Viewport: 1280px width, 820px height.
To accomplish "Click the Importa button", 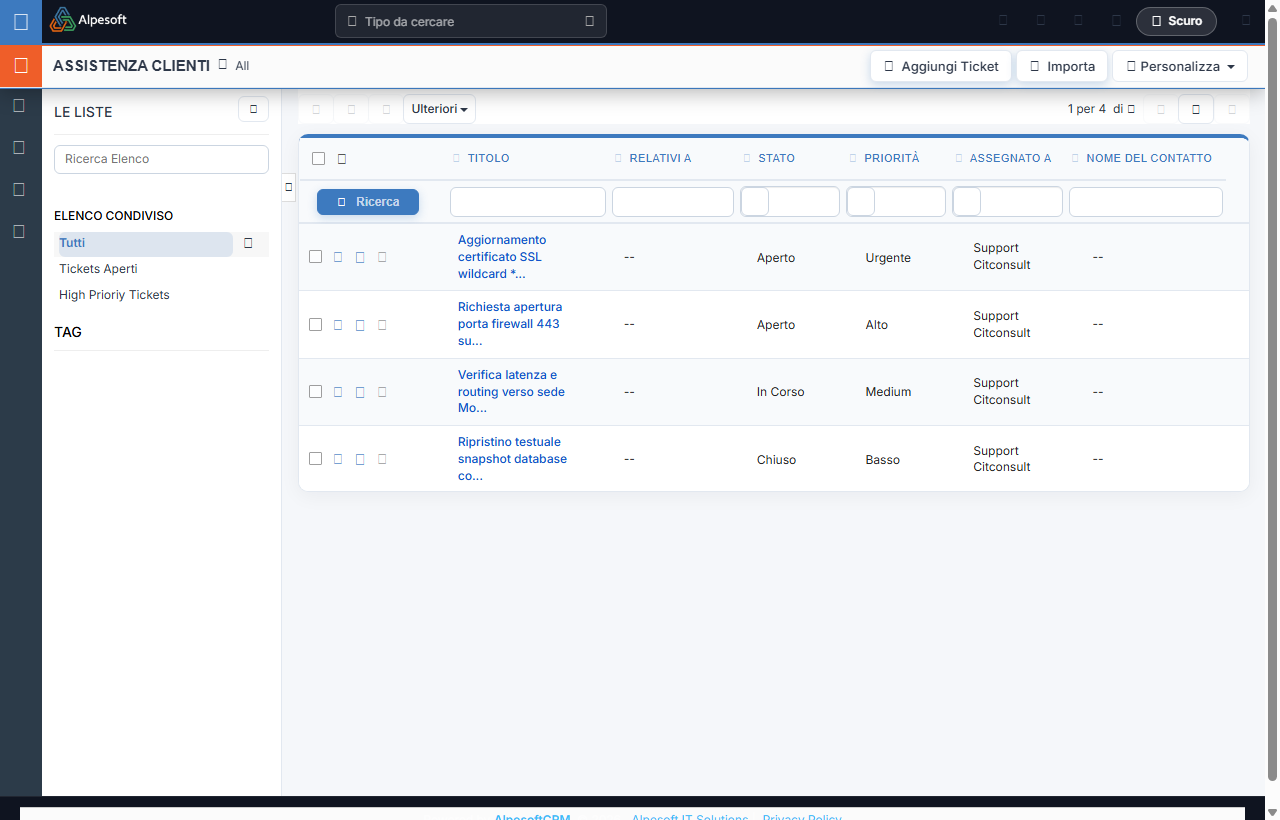I will tap(1062, 66).
